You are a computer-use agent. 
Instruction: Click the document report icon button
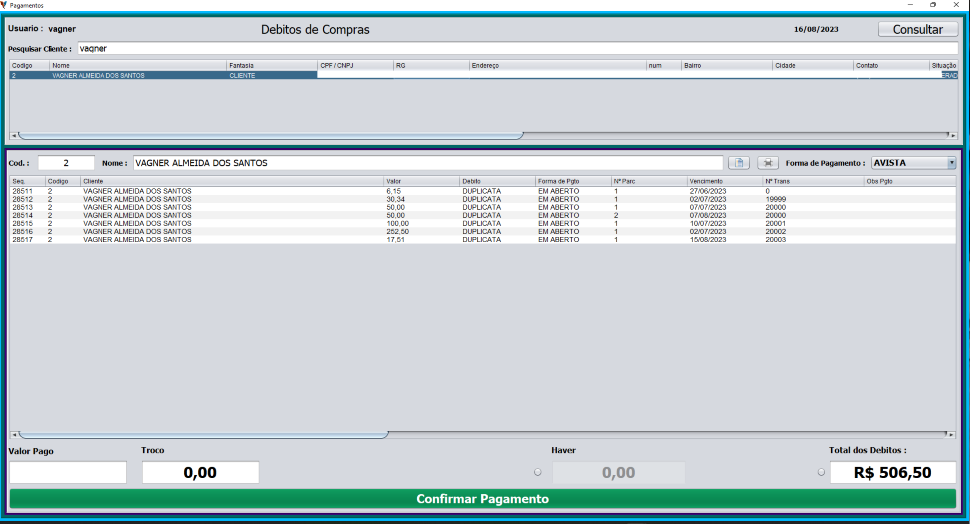click(738, 162)
